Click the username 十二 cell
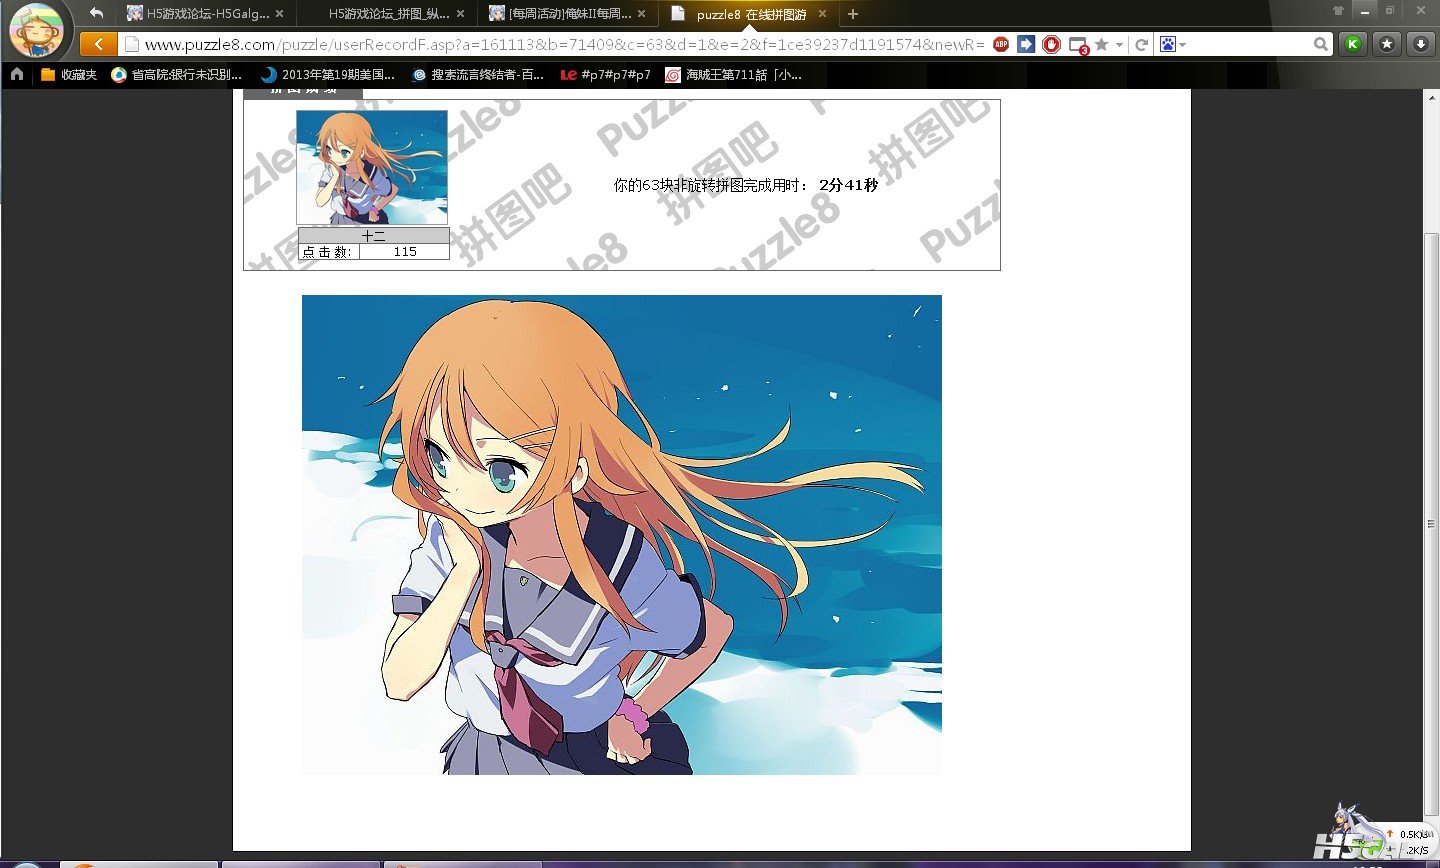1440x868 pixels. click(x=374, y=236)
